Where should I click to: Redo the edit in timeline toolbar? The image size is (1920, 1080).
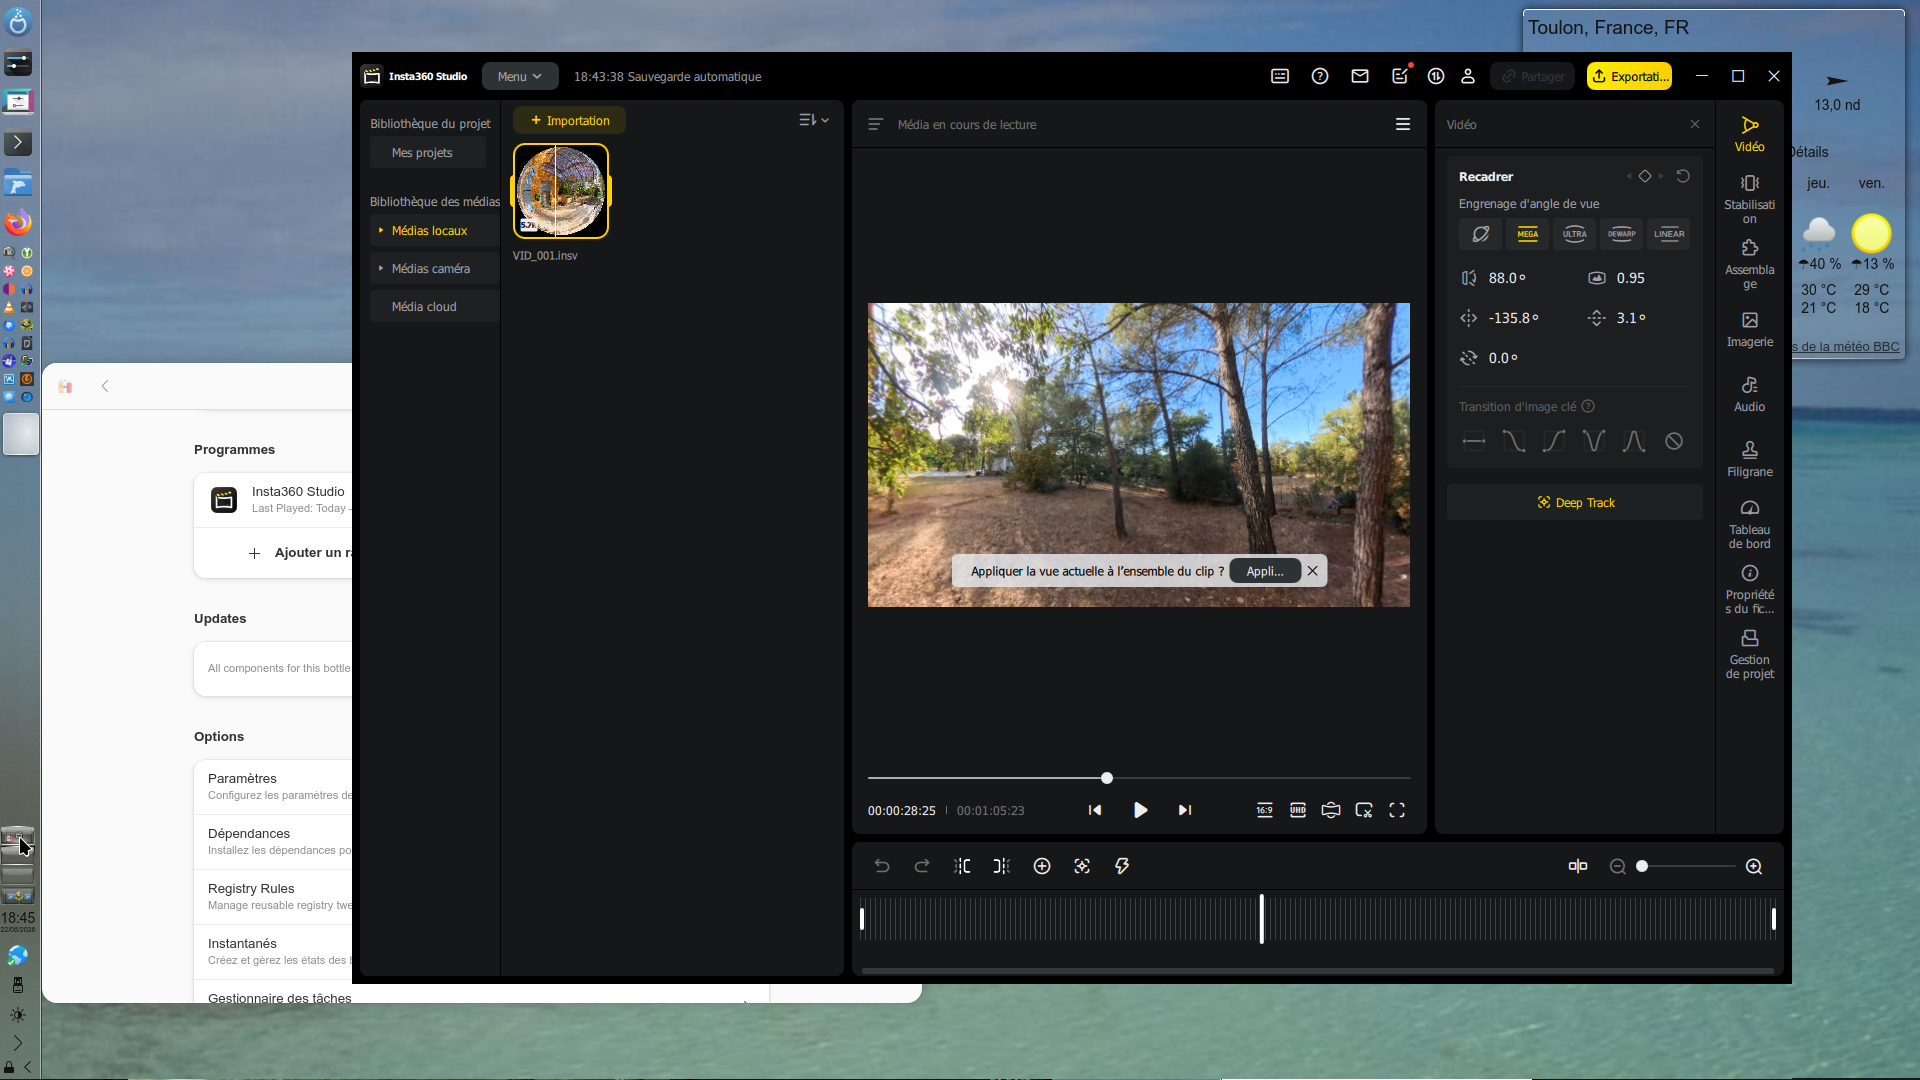[922, 866]
